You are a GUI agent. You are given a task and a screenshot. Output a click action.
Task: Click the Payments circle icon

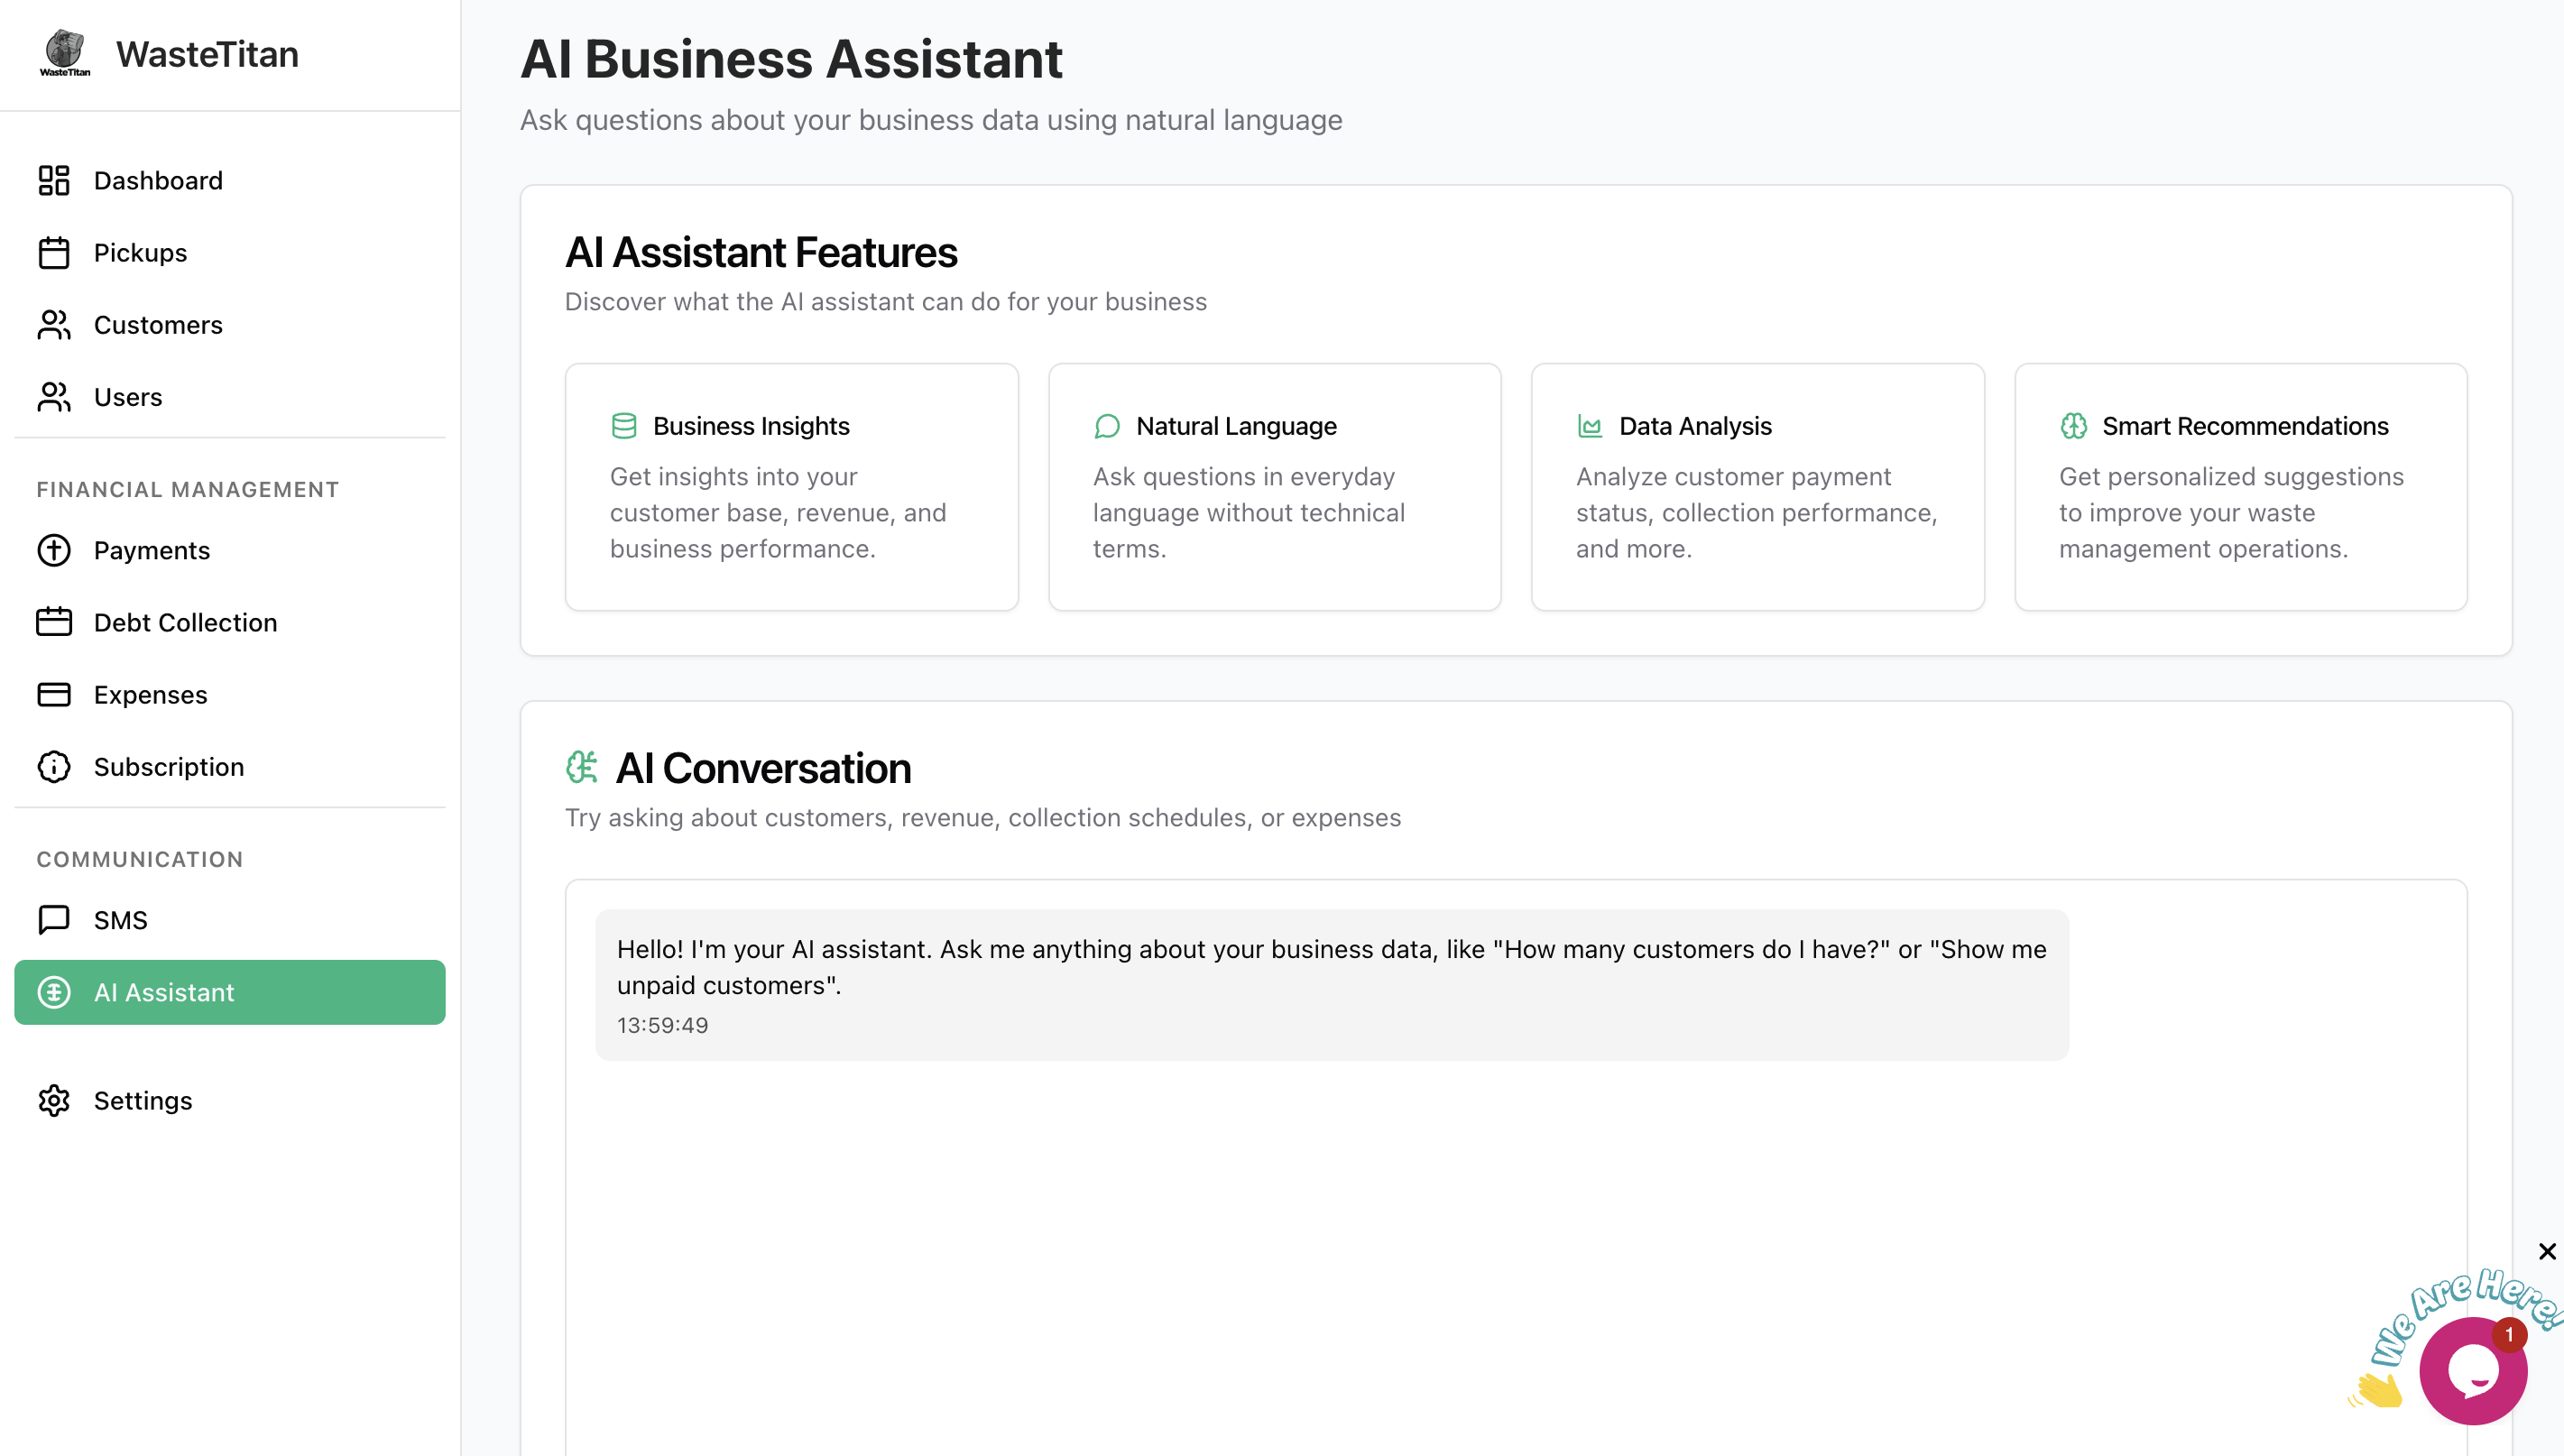[54, 550]
